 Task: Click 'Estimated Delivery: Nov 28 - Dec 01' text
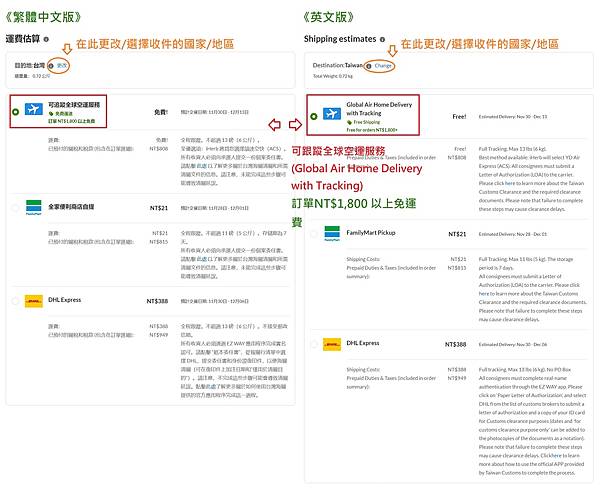[x=513, y=234]
